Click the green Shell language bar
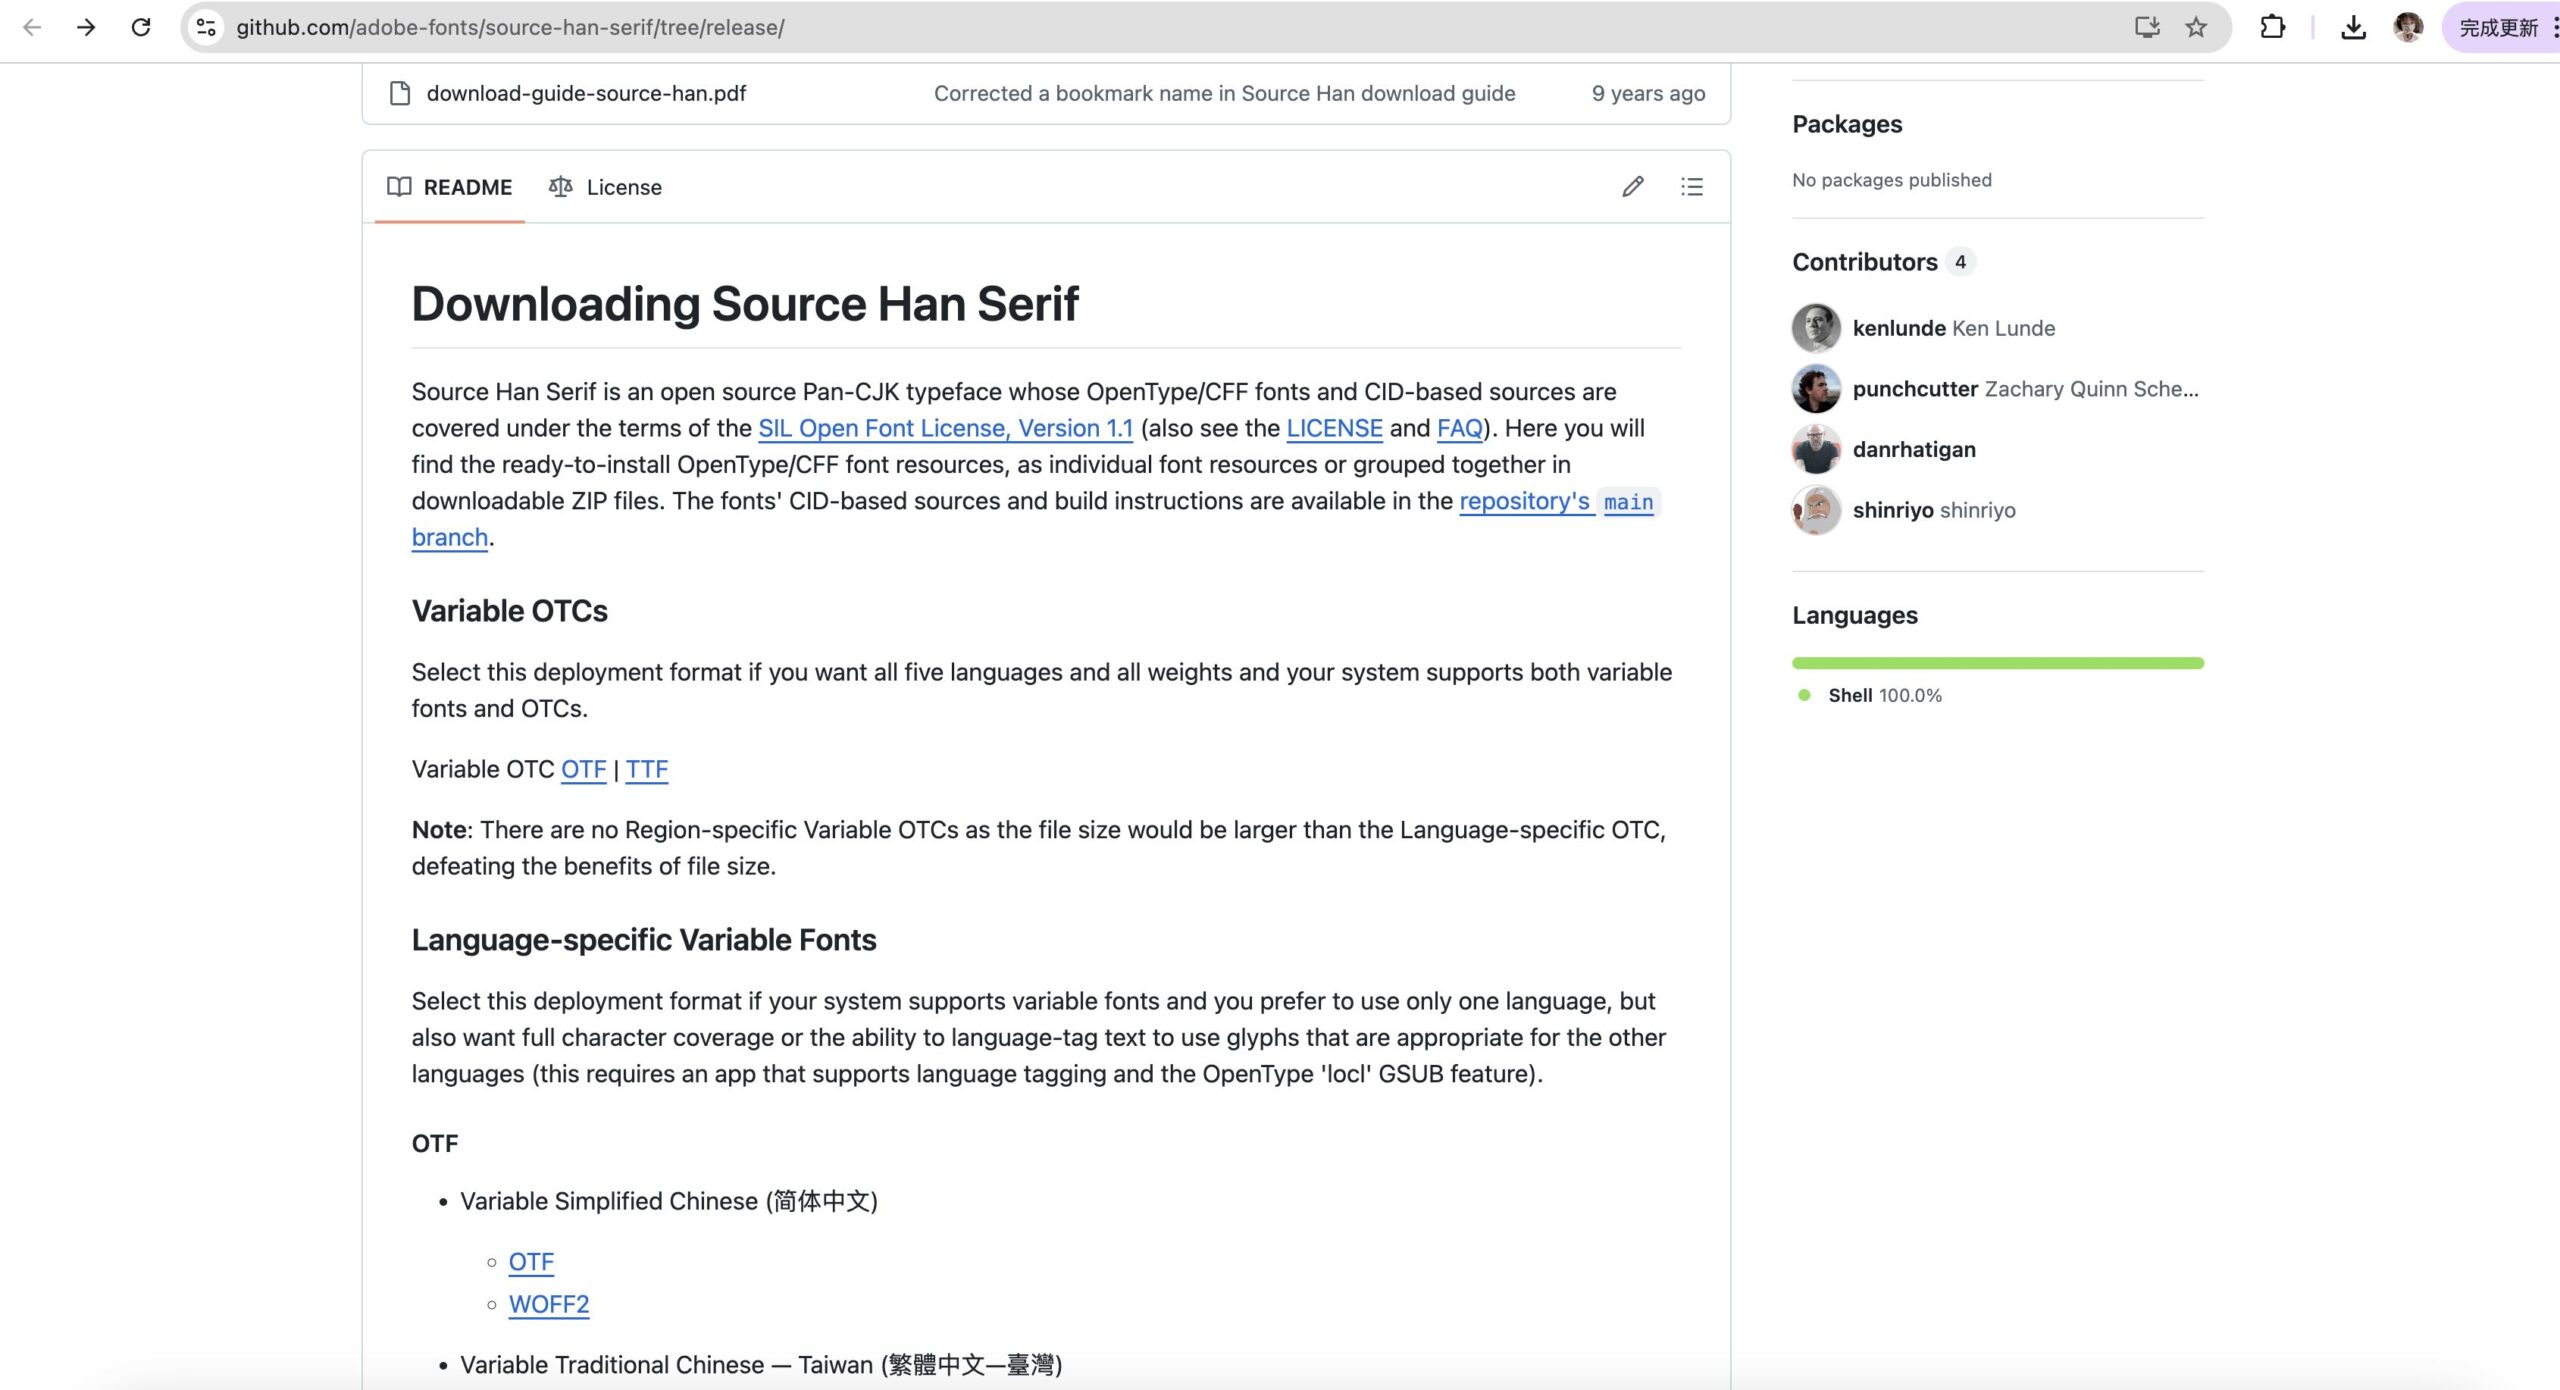2560x1390 pixels. pos(1998,663)
